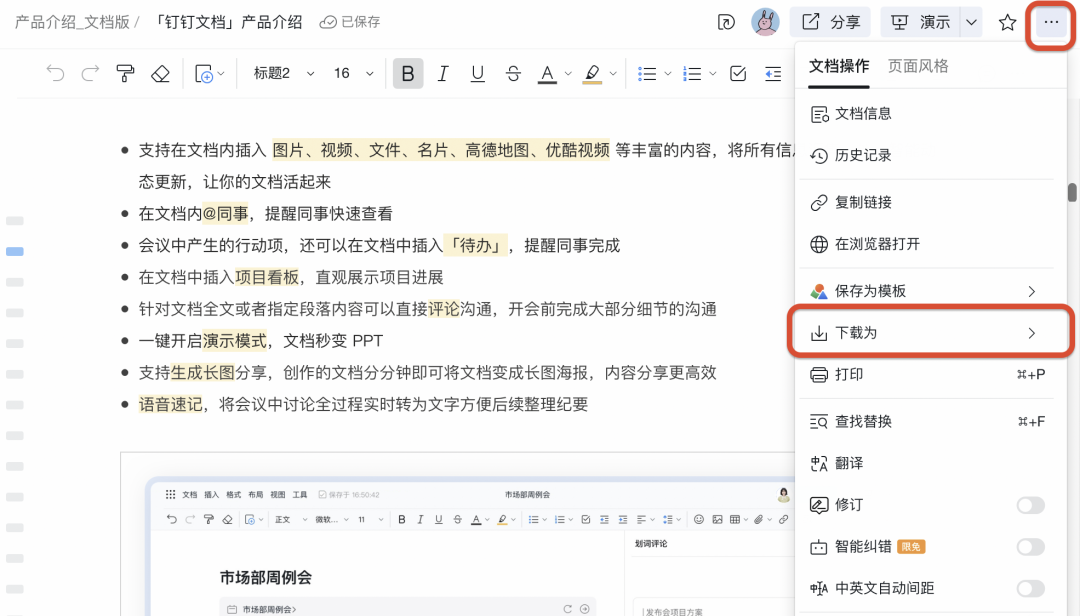Viewport: 1080px width, 616px height.
Task: Click the undo arrow icon
Action: [x=55, y=73]
